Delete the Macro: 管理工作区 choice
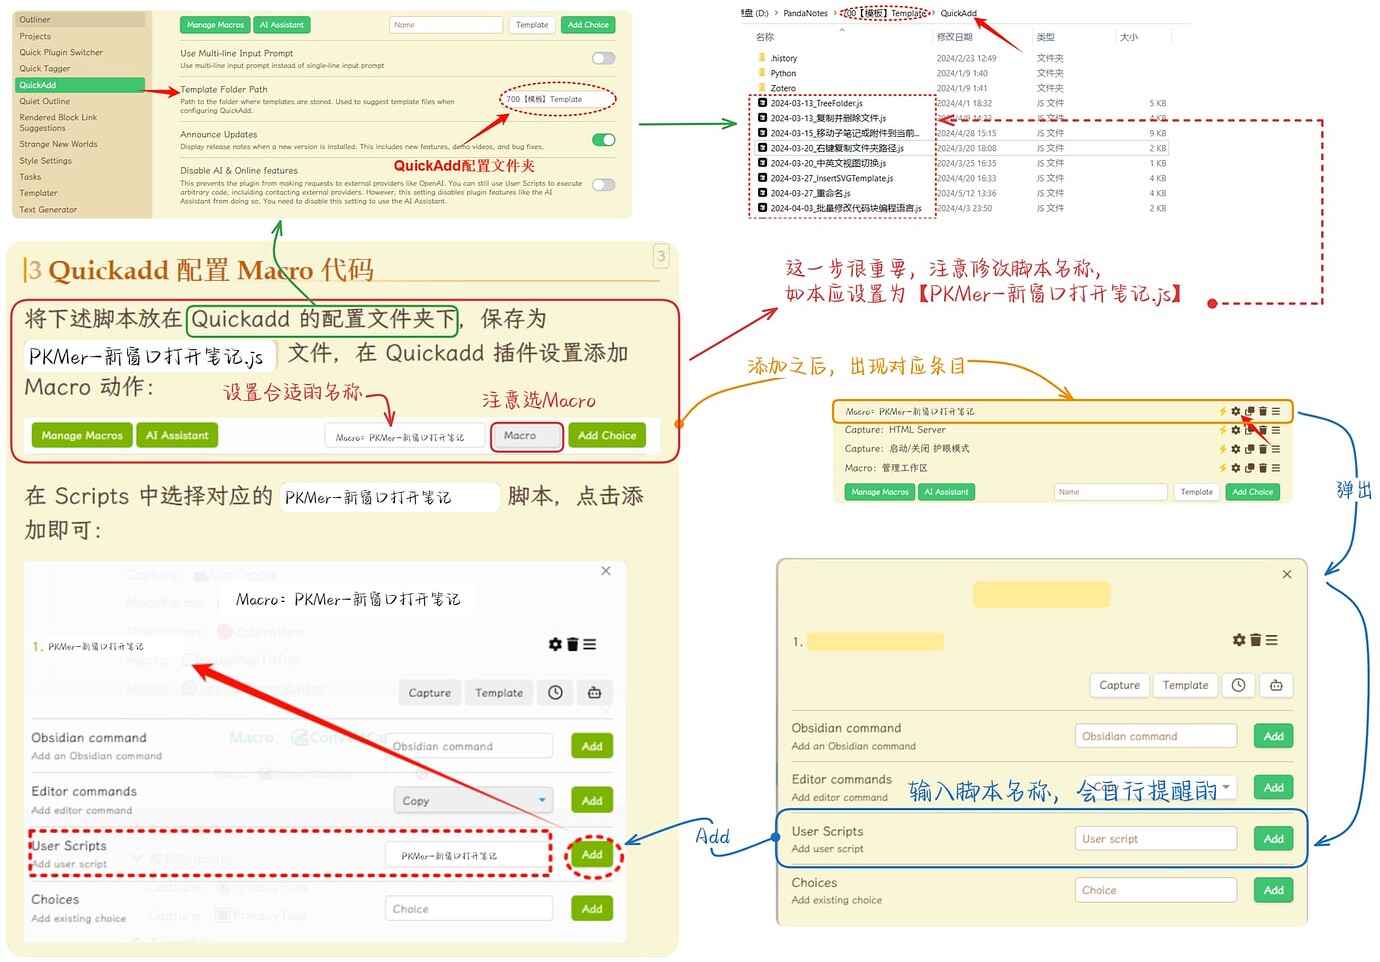This screenshot has width=1380, height=962. tap(1263, 468)
